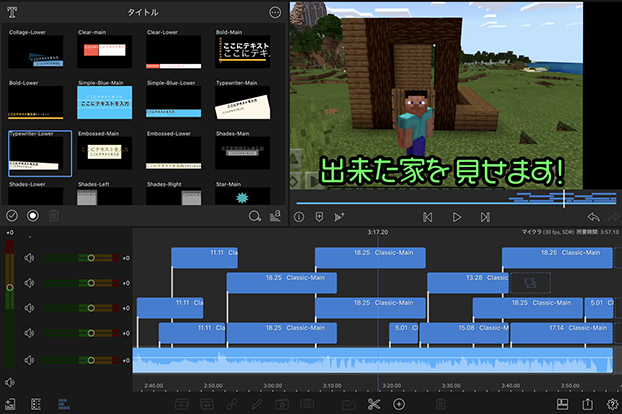
Task: Click the multiselect checkmark icon in bottom toolbar
Action: [349, 404]
